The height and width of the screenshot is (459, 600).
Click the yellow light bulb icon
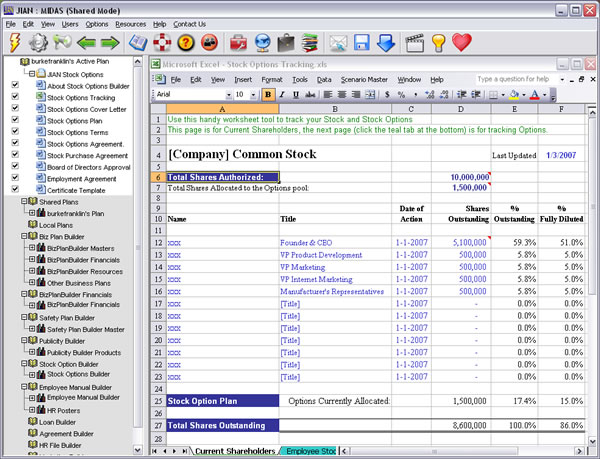pos(439,42)
